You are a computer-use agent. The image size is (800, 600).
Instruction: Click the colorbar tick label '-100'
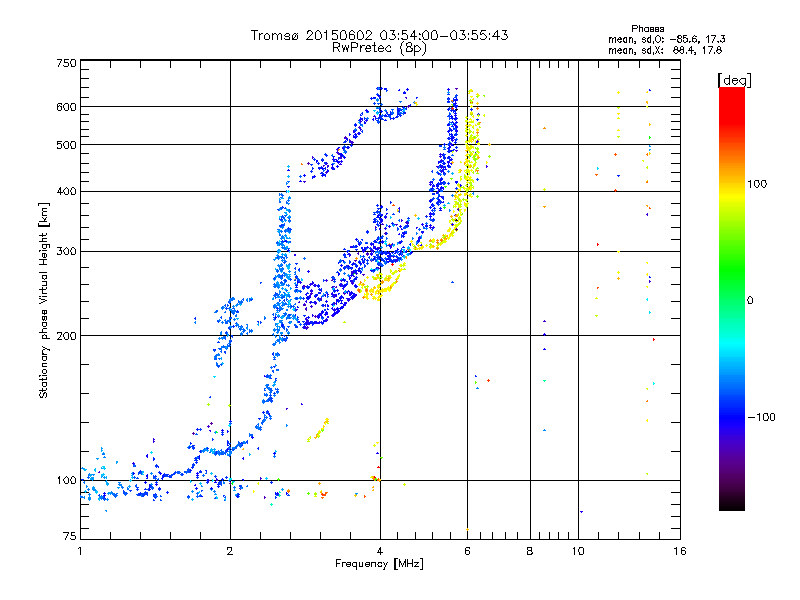(x=762, y=417)
